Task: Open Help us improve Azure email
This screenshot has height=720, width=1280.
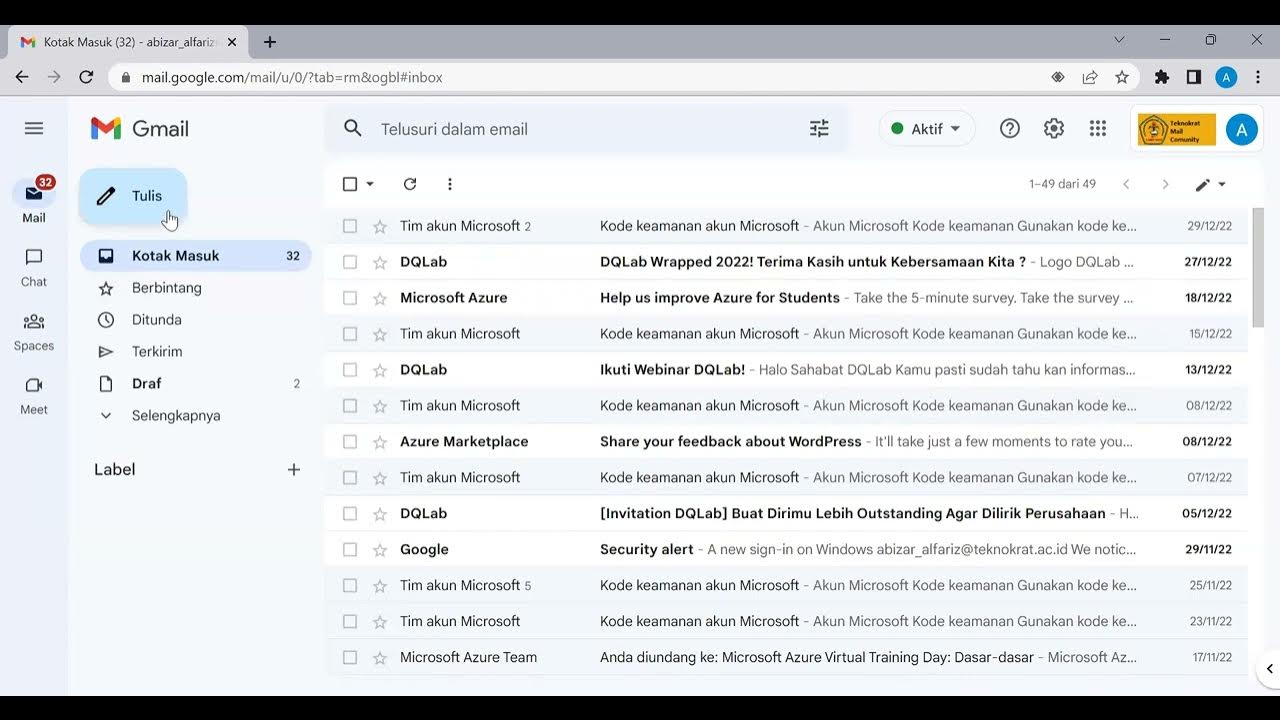Action: pyautogui.click(x=787, y=297)
